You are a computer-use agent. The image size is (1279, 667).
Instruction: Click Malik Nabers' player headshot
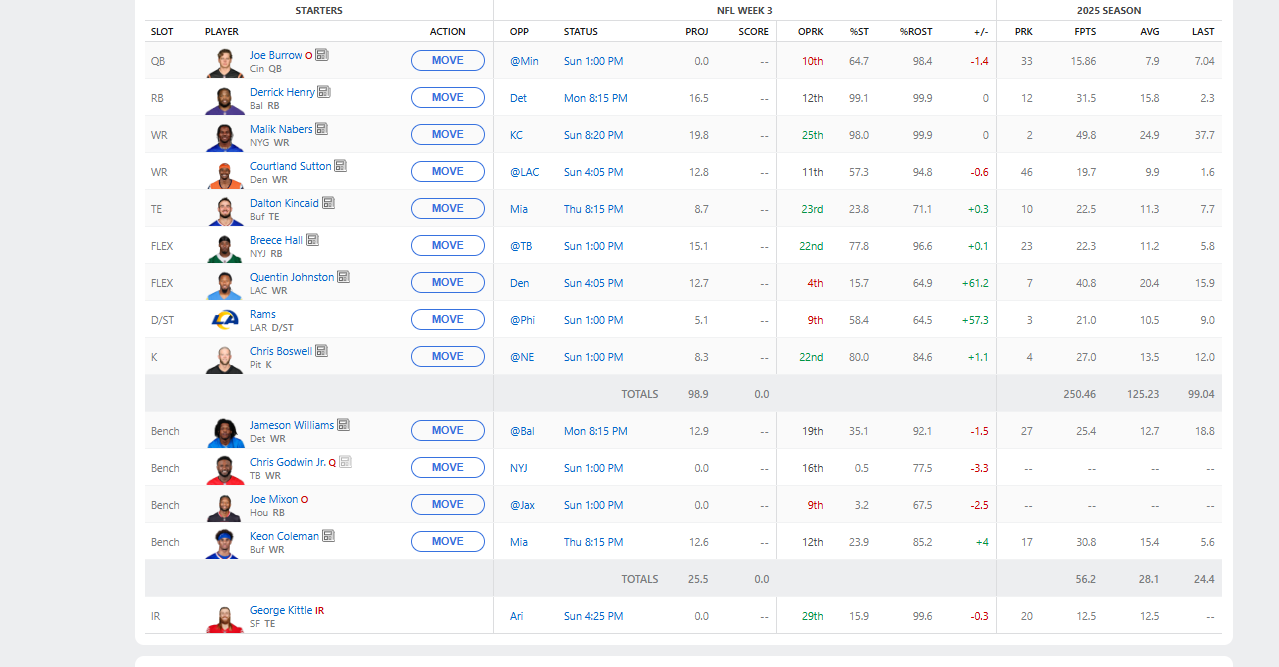(x=225, y=136)
